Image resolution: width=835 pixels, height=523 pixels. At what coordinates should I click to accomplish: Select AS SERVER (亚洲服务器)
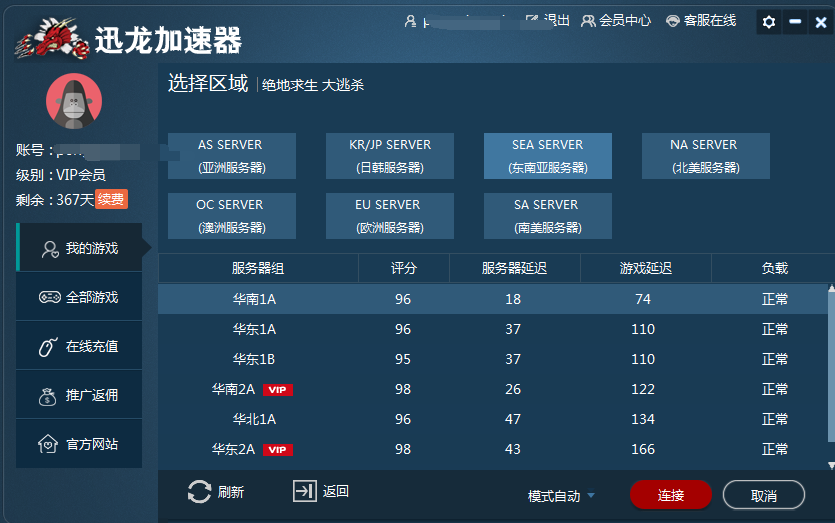[x=232, y=156]
